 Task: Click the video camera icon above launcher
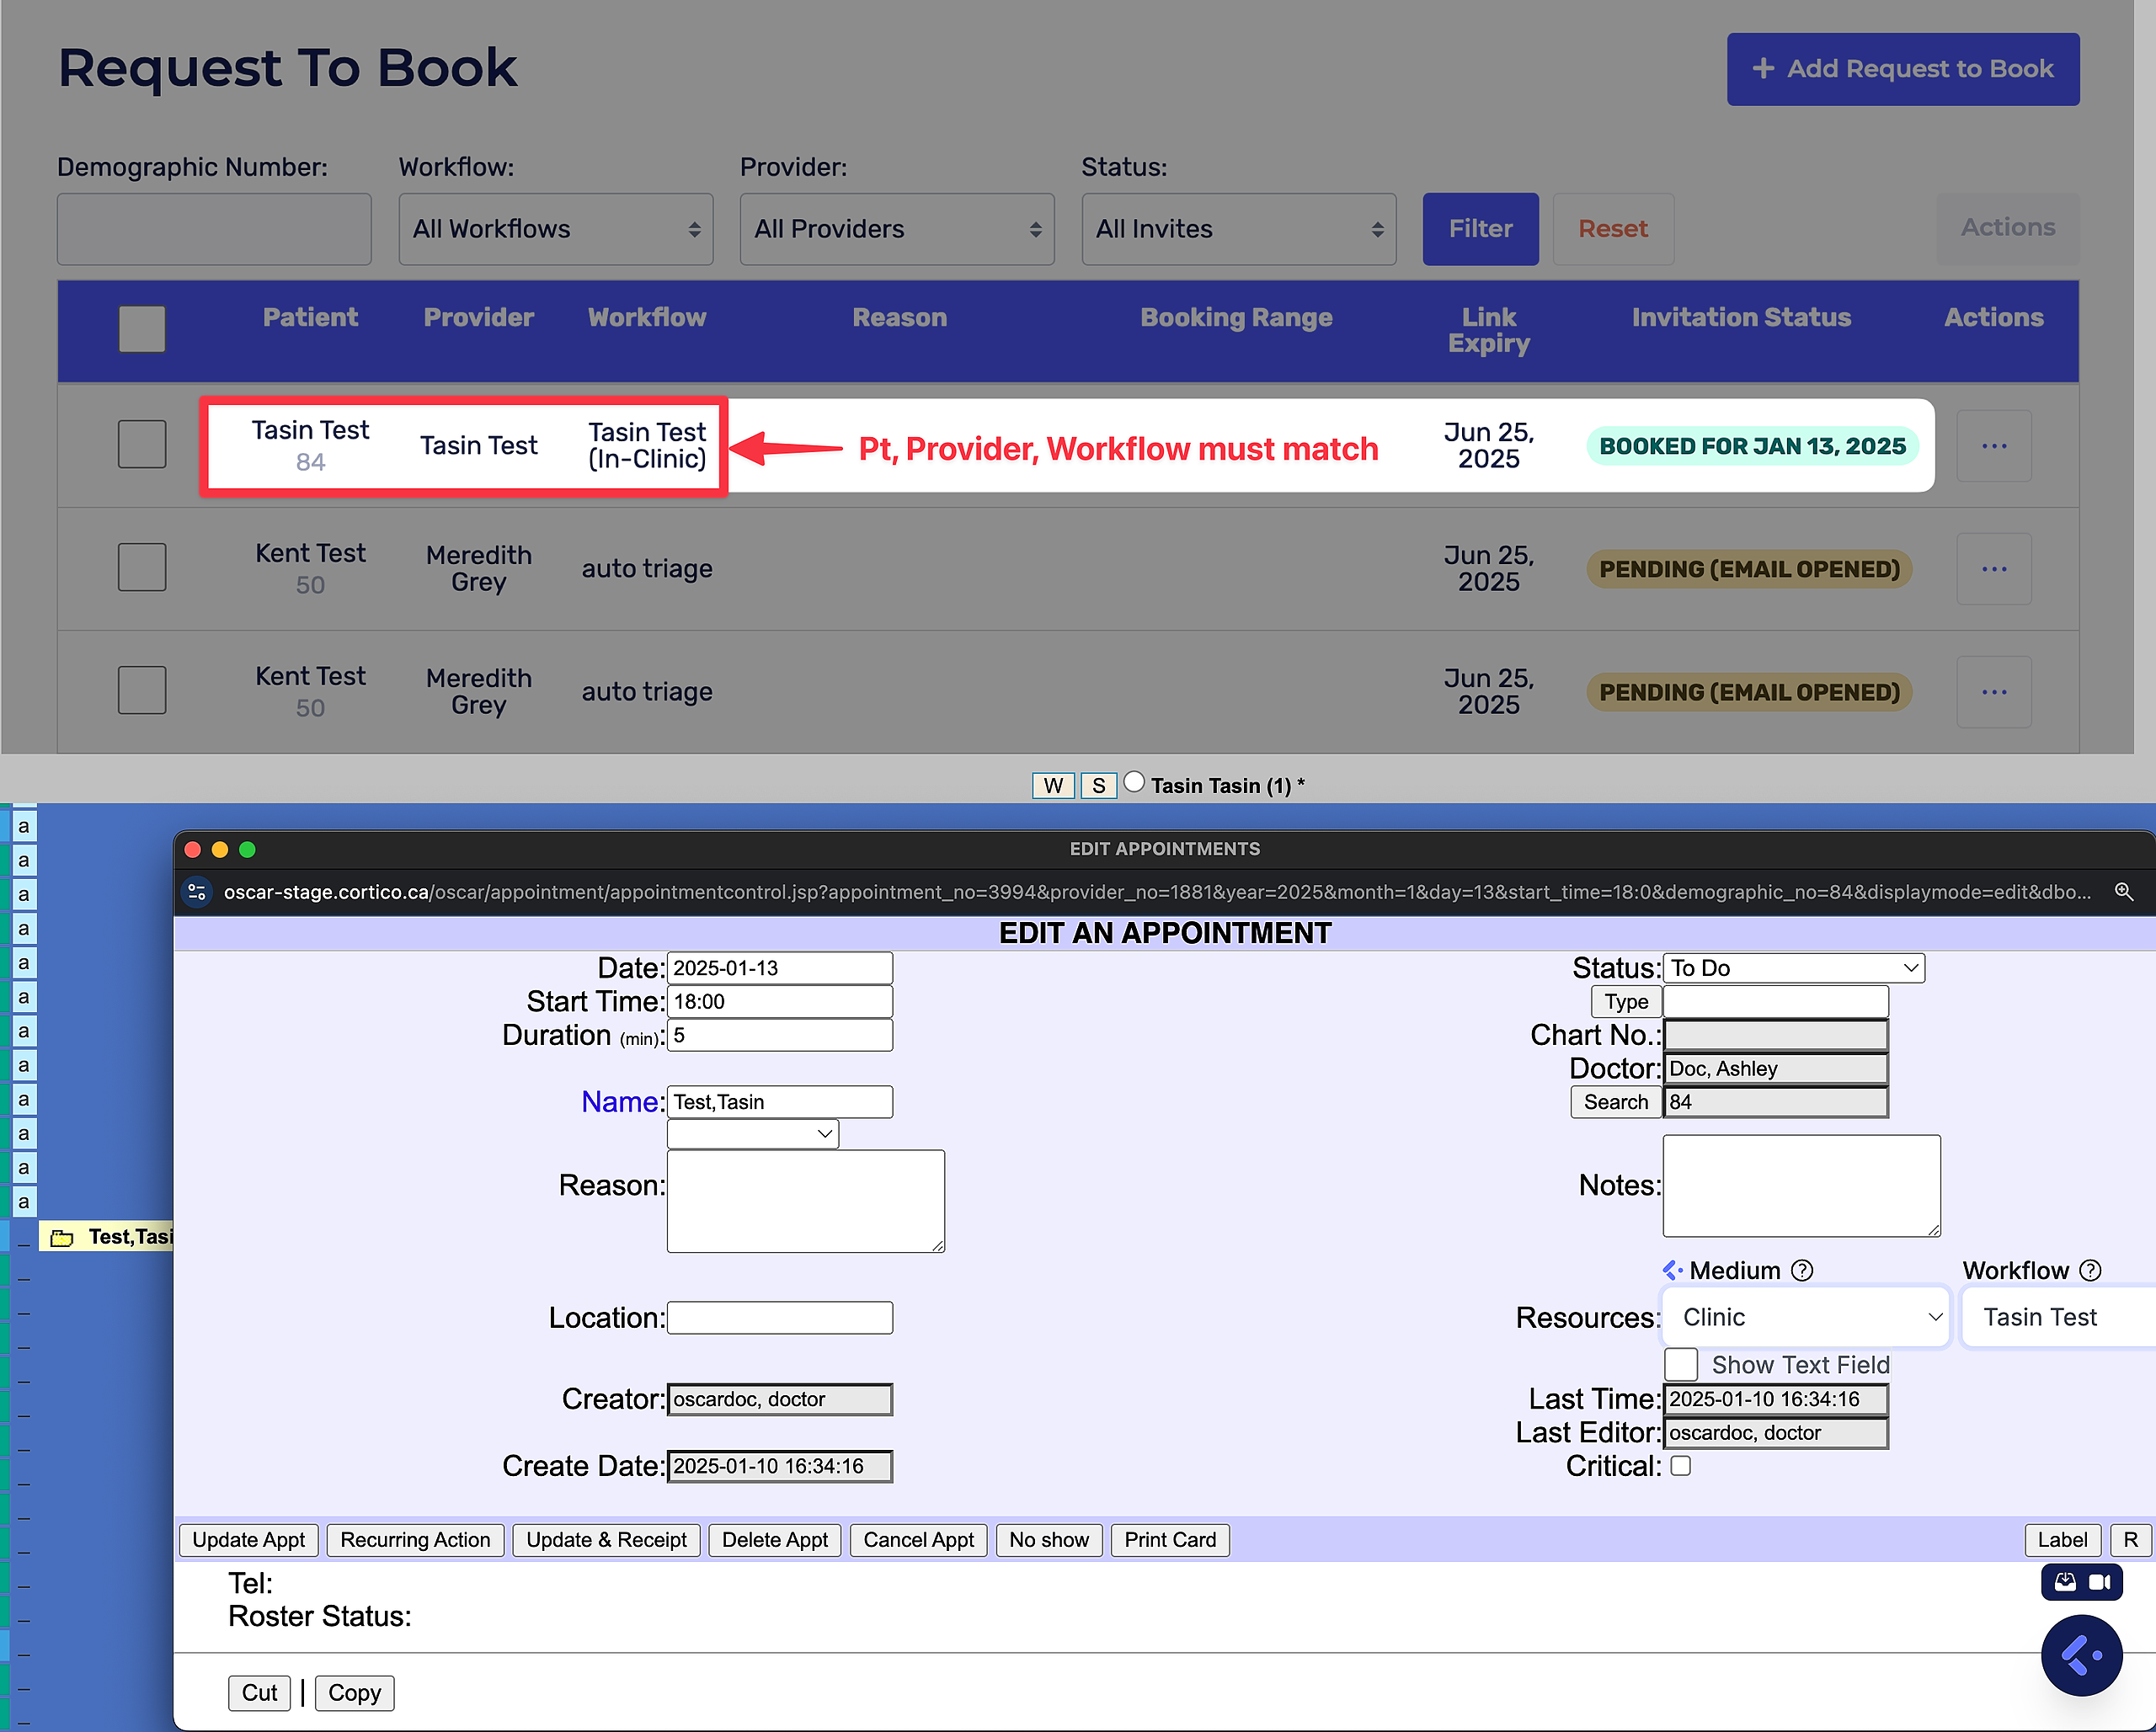(2100, 1582)
